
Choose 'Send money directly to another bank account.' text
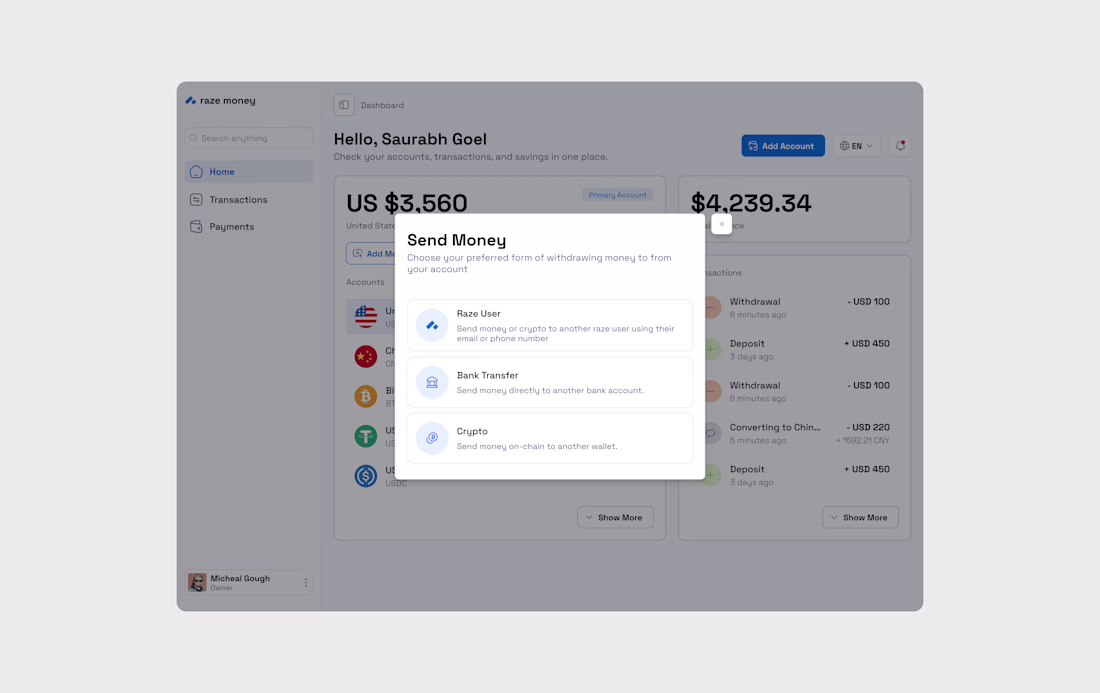(x=550, y=391)
